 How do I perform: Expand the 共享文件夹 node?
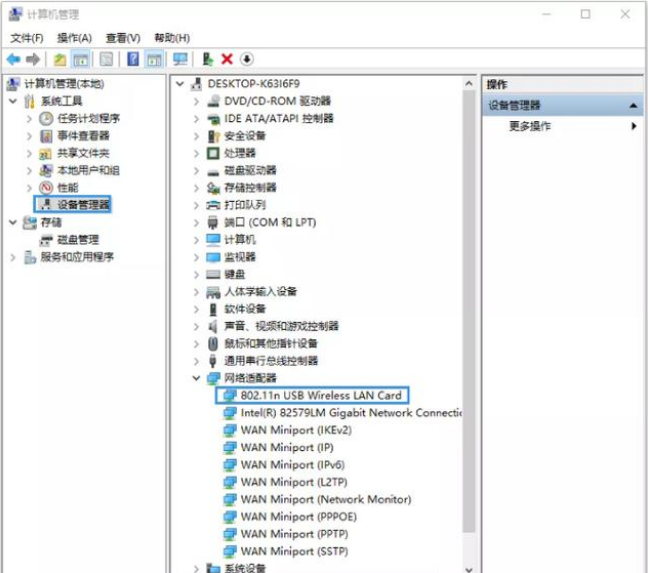pyautogui.click(x=29, y=153)
